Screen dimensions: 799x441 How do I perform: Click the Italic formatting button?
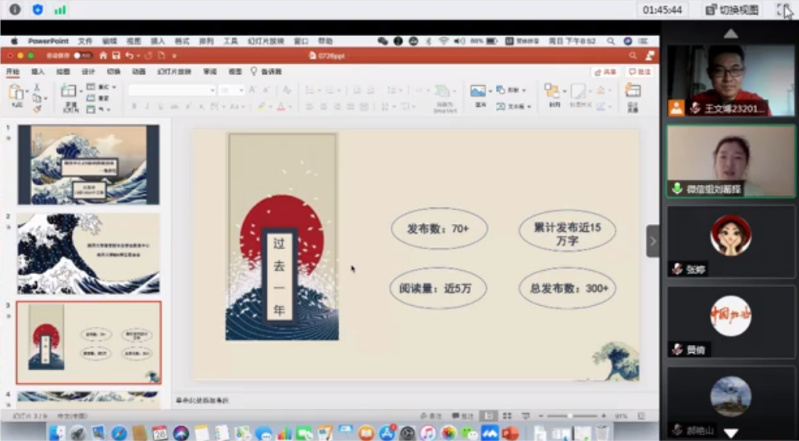click(147, 107)
